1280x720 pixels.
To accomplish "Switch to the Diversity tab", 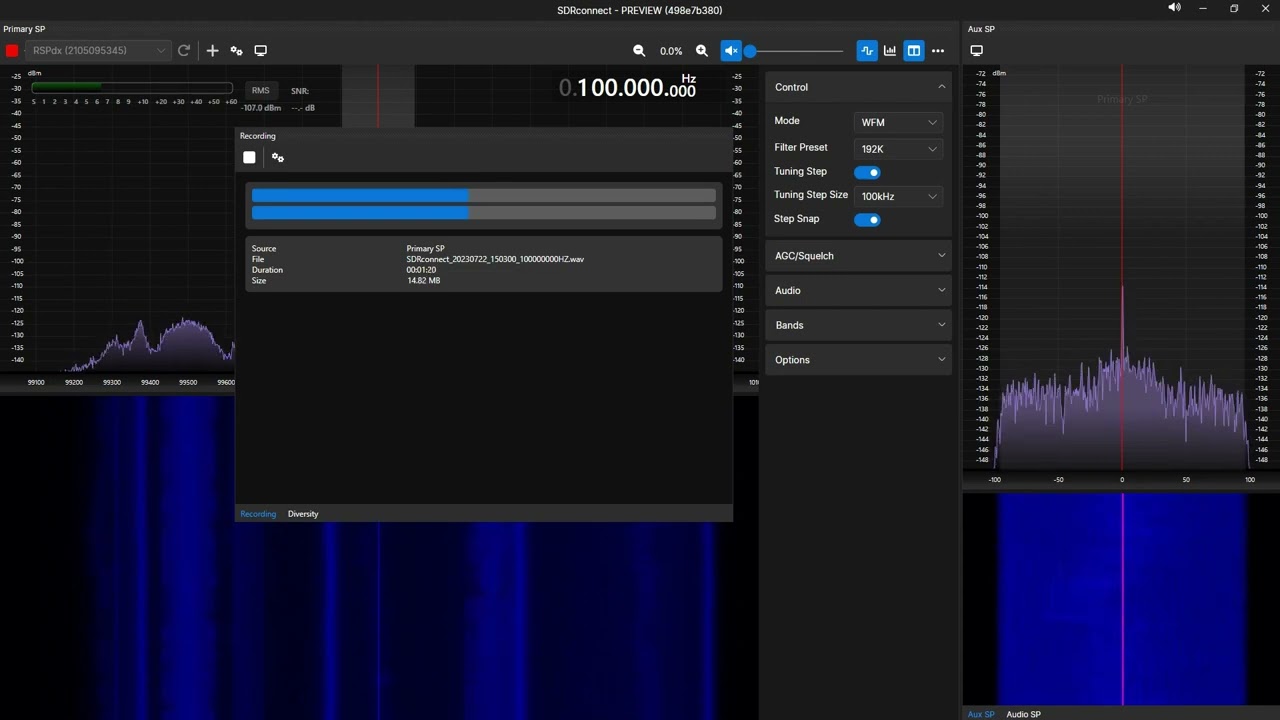I will 303,514.
